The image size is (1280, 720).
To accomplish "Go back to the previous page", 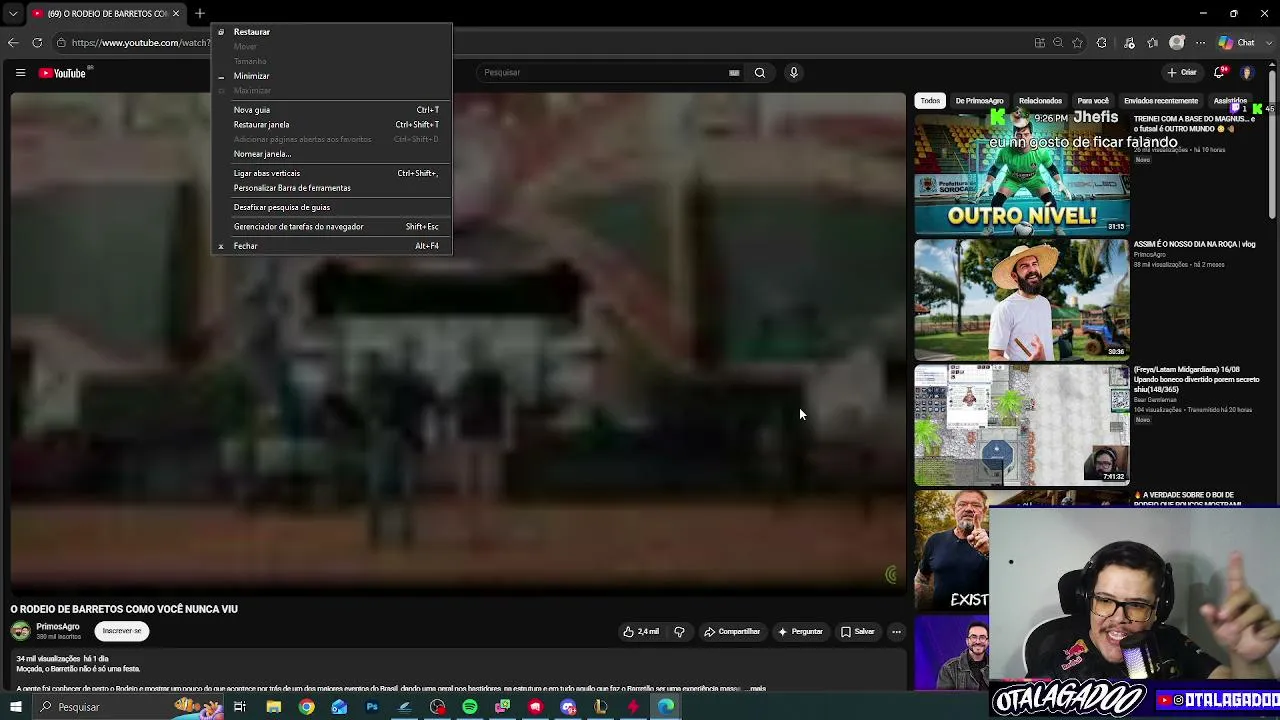I will (13, 43).
